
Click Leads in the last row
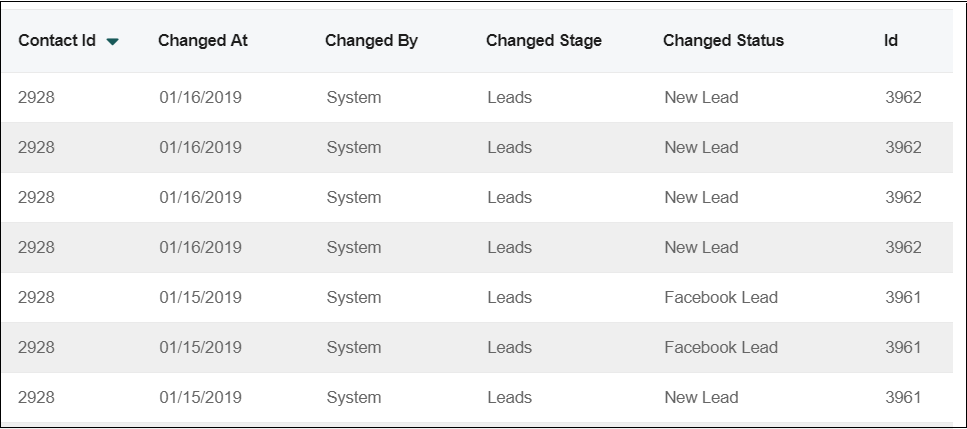tap(509, 397)
